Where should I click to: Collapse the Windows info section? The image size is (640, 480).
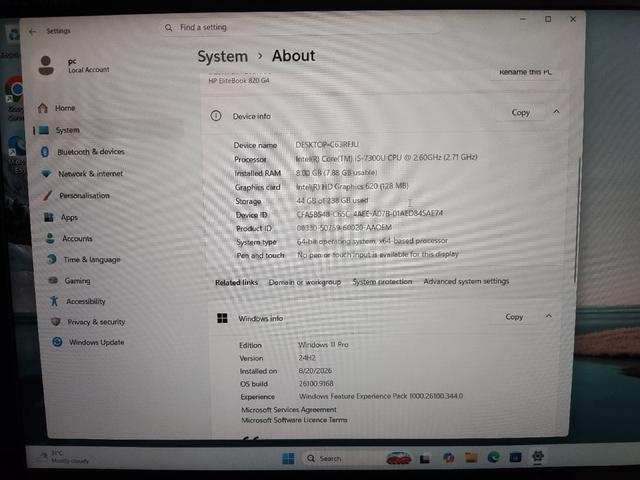pyautogui.click(x=549, y=316)
